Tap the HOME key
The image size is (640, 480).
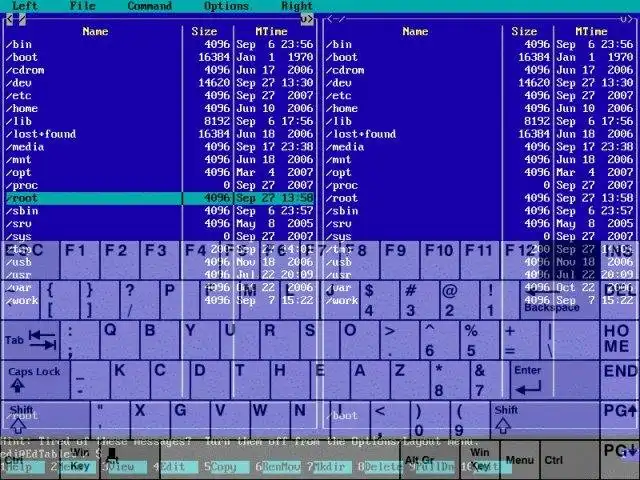[x=620, y=340]
